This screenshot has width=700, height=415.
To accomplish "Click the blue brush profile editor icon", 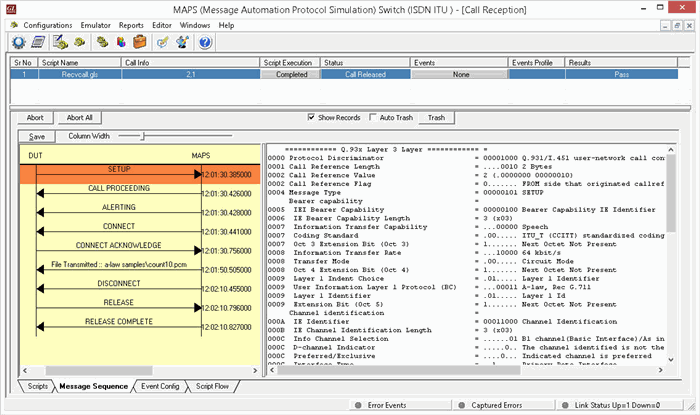I will click(182, 42).
